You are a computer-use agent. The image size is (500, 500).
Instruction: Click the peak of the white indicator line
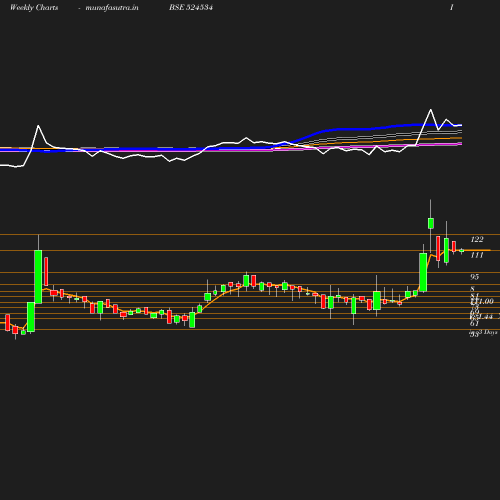431,110
